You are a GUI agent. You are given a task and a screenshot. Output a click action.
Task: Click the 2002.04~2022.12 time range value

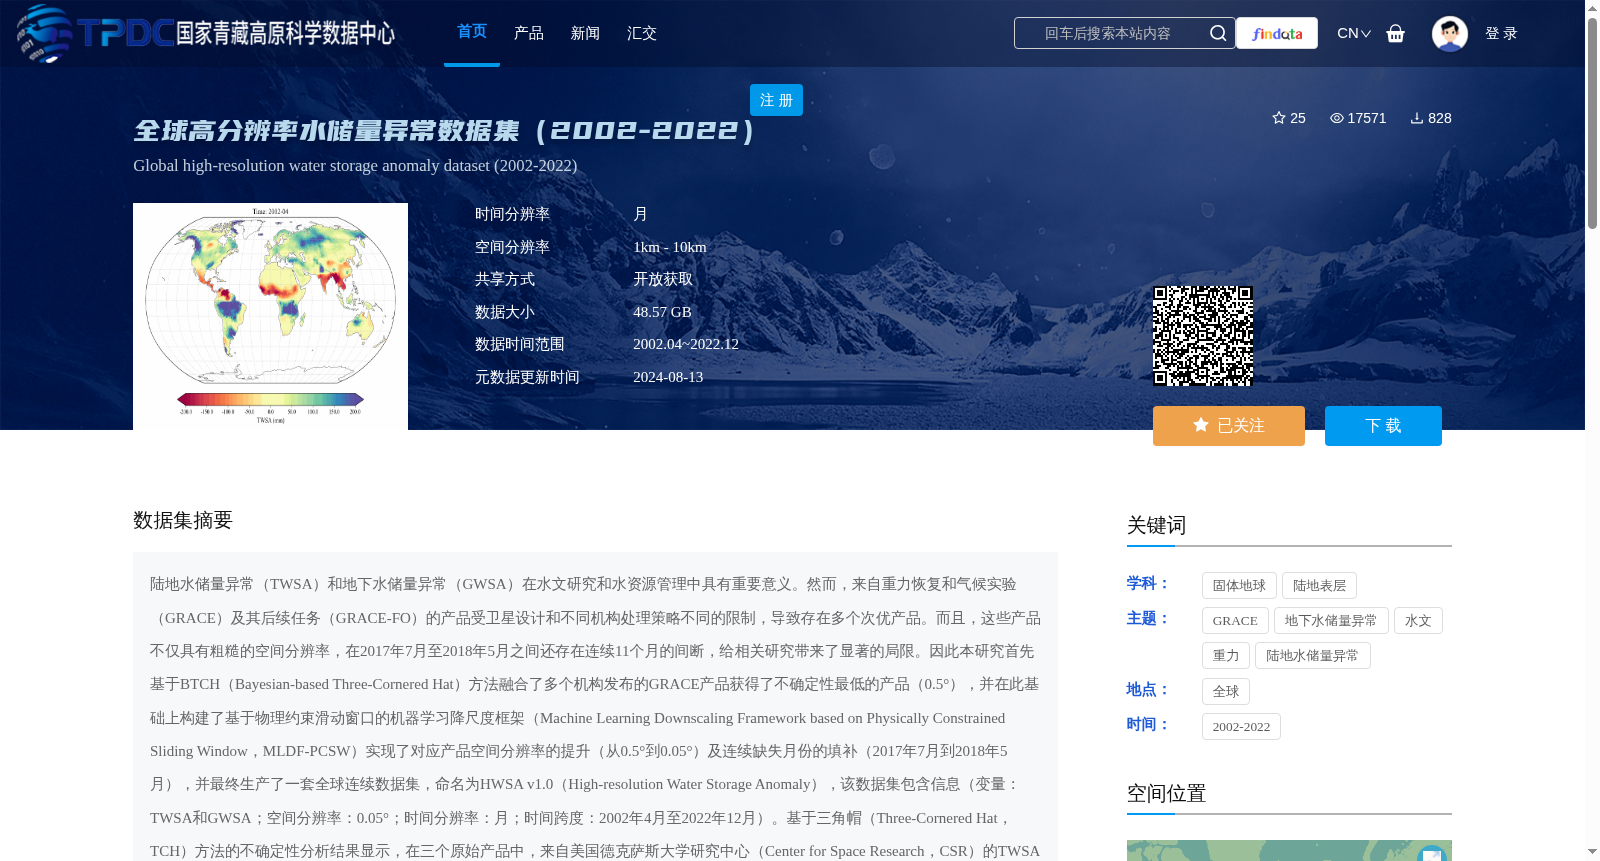click(686, 344)
